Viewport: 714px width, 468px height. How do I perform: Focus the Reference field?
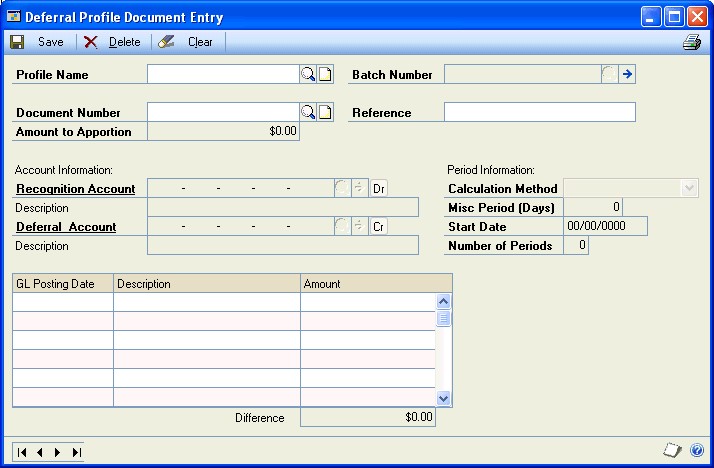coord(540,112)
